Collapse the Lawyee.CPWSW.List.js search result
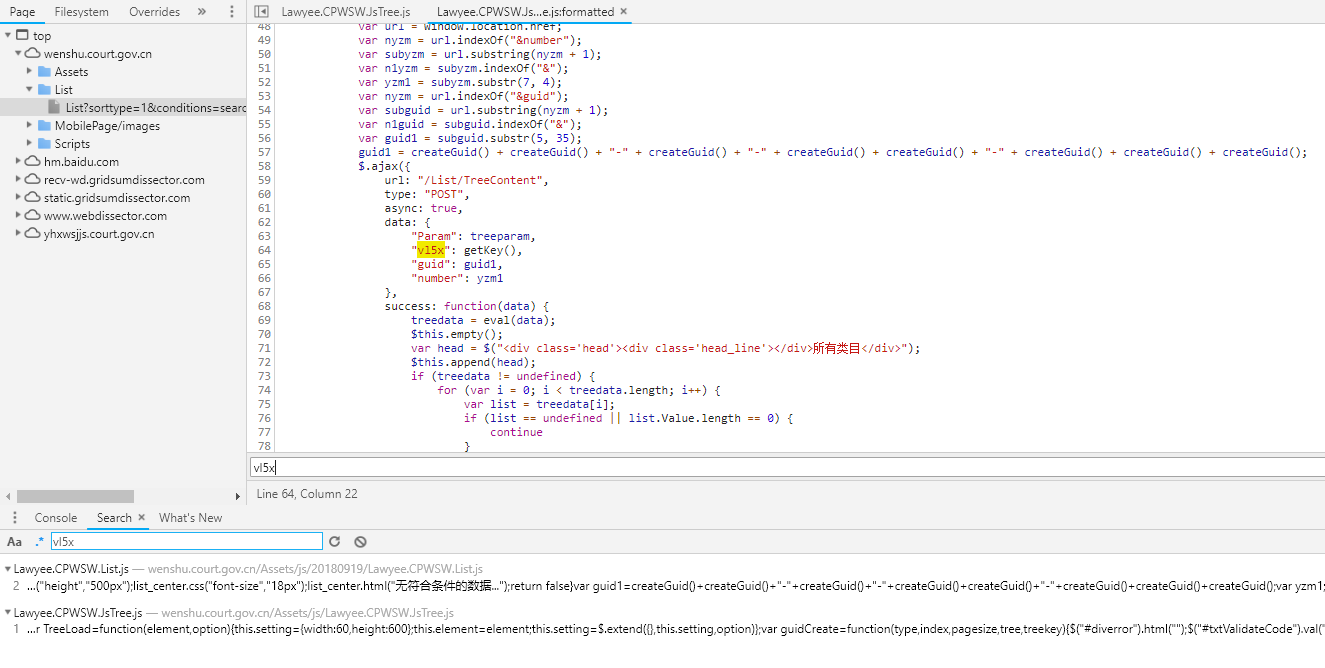The width and height of the screenshot is (1325, 668). pos(6,568)
